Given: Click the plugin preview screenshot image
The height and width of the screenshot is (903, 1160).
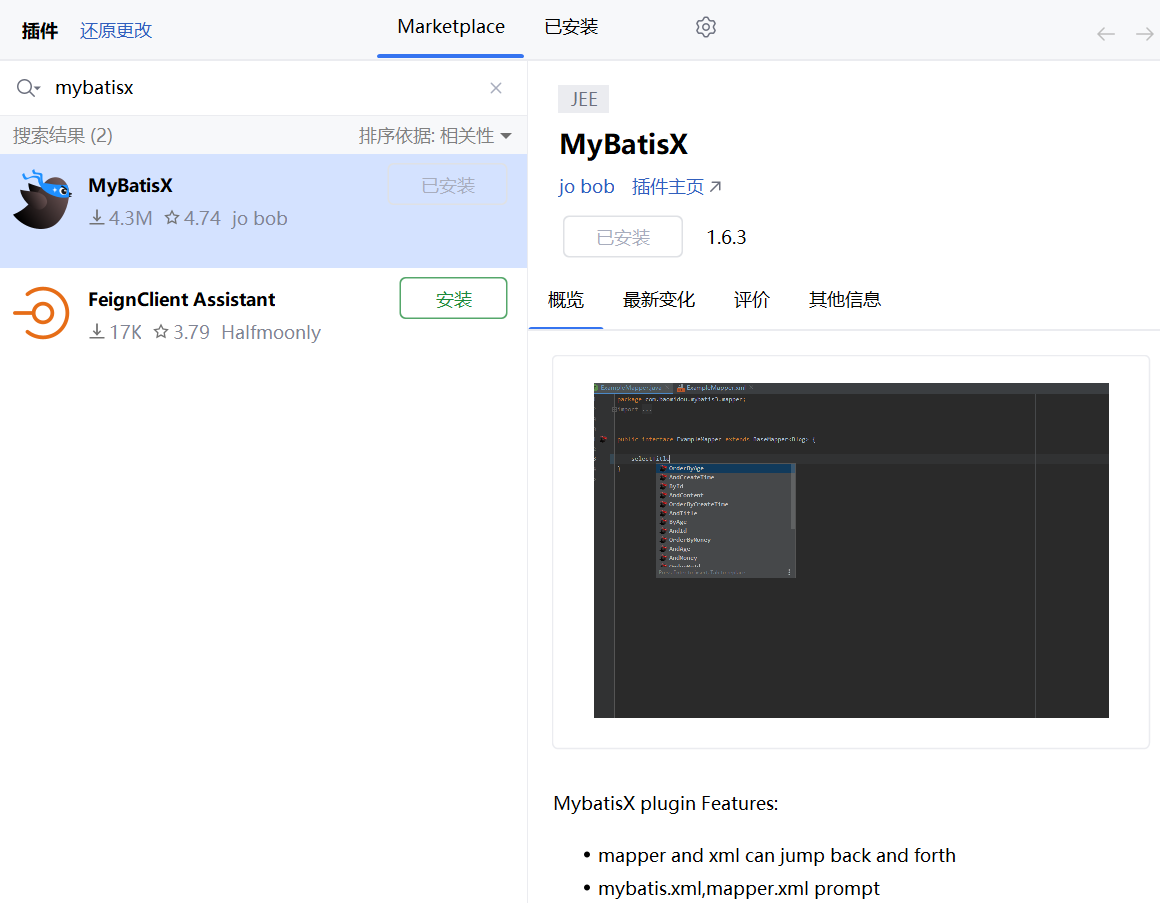Looking at the screenshot, I should pos(851,550).
